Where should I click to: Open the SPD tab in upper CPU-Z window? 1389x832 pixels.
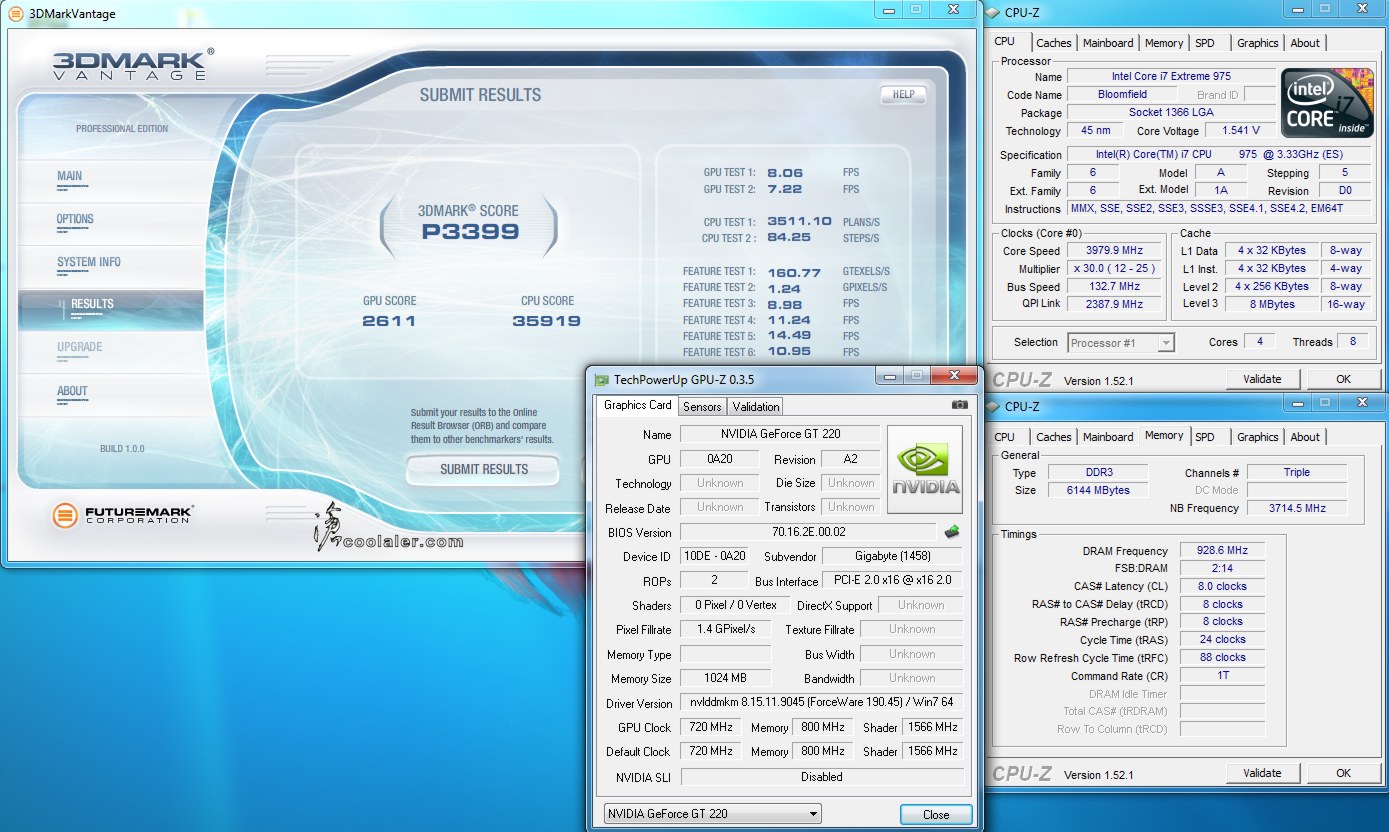click(x=1205, y=43)
